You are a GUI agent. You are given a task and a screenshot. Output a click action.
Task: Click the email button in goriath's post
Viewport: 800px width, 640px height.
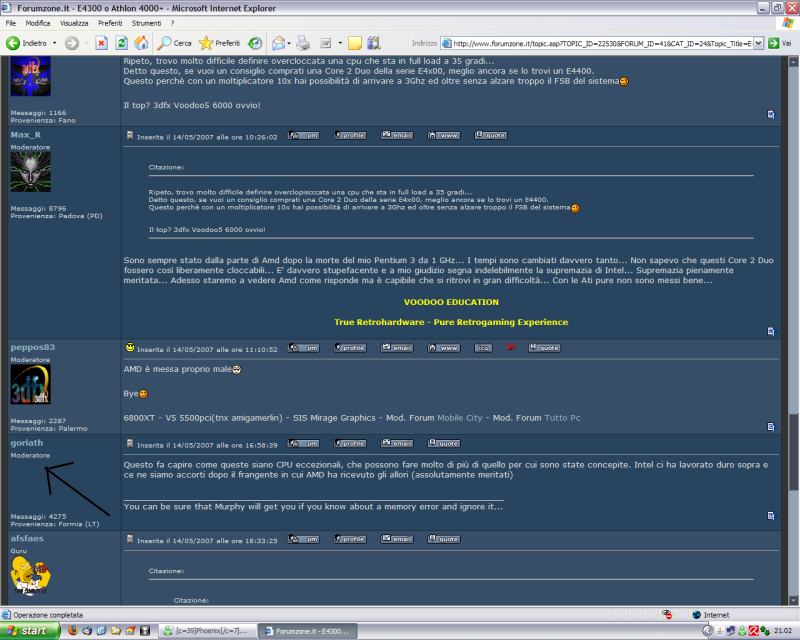[397, 443]
